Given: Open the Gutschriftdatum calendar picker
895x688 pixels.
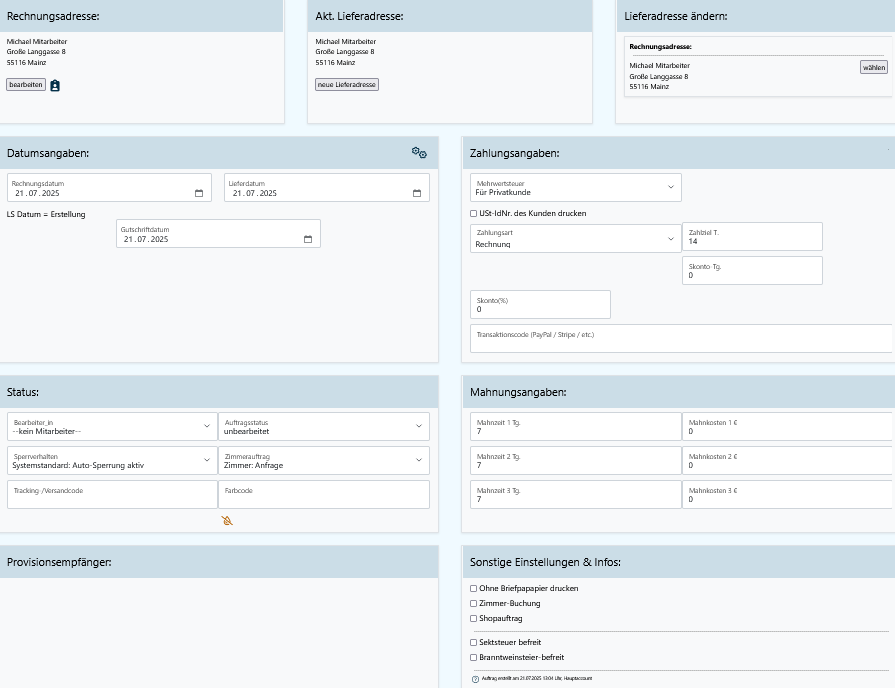Looking at the screenshot, I should 308,239.
